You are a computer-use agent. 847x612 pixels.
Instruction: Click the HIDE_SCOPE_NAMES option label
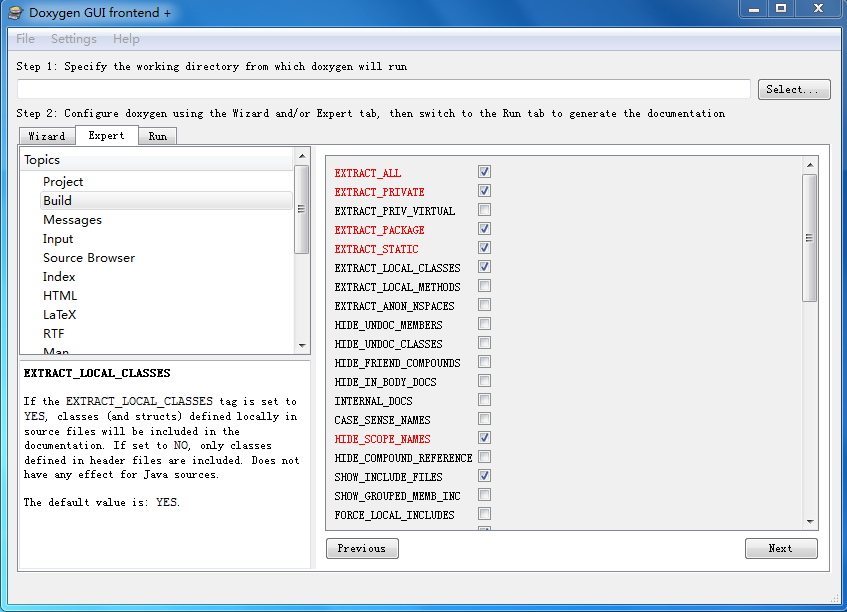[x=382, y=439]
